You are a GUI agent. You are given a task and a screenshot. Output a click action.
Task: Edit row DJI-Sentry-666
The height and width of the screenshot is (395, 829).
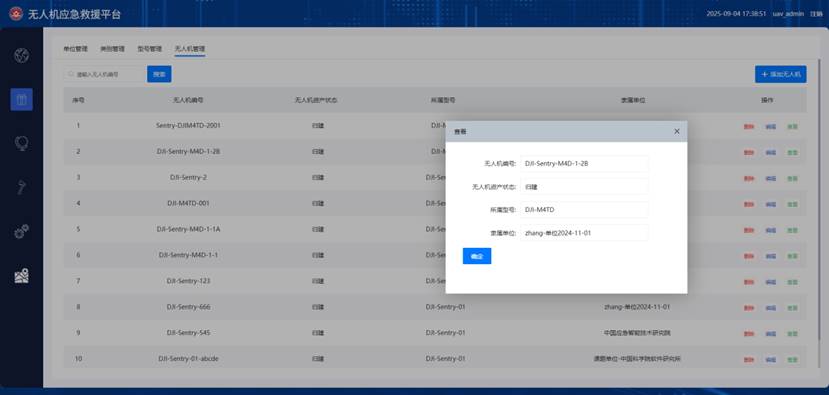771,308
